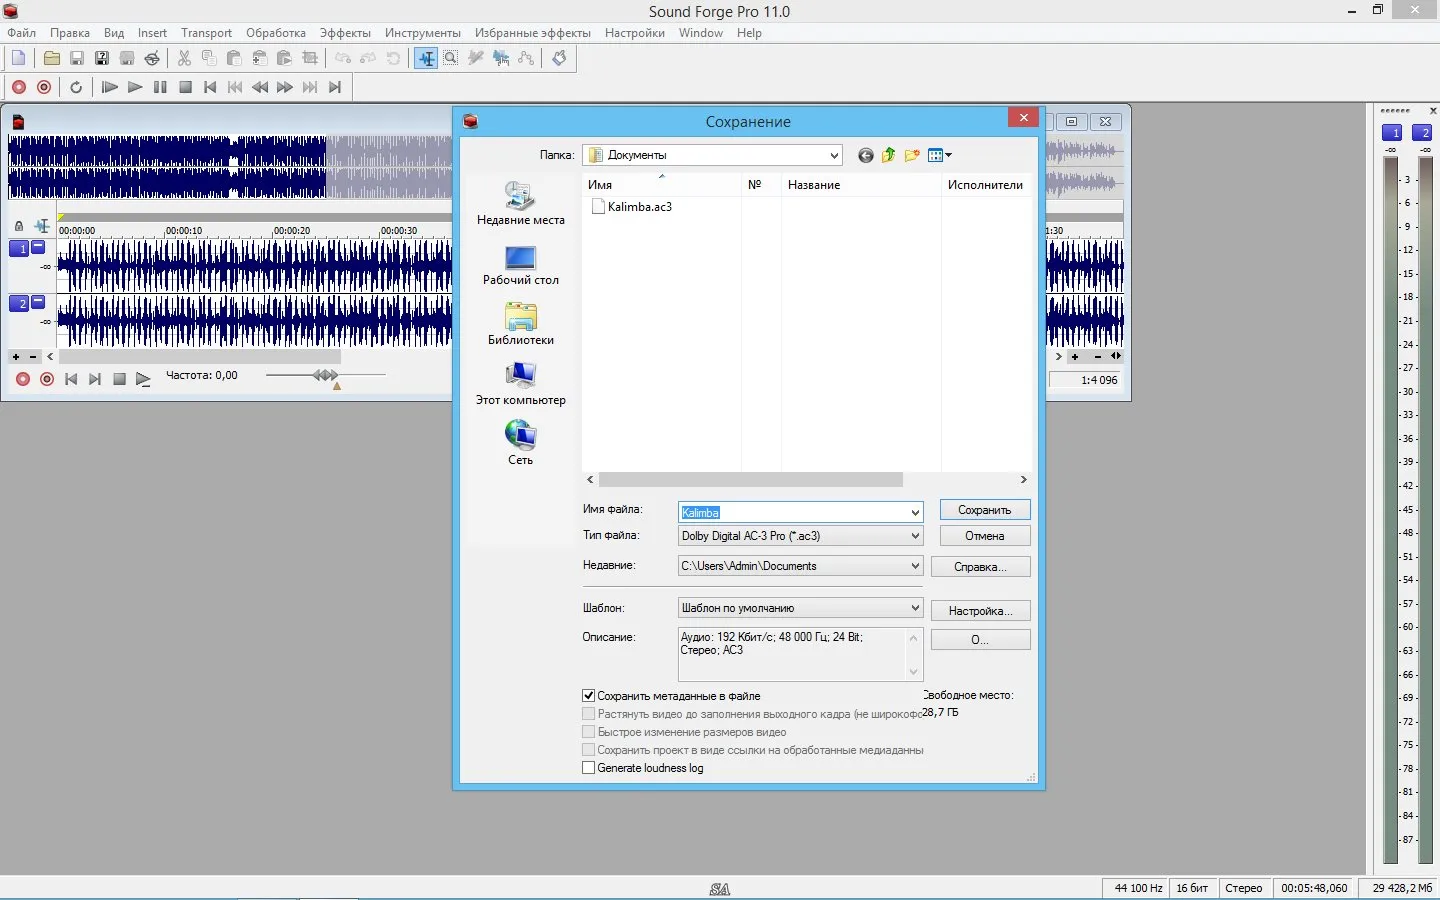Create new folder in save dialog
1440x900 pixels.
(x=912, y=155)
